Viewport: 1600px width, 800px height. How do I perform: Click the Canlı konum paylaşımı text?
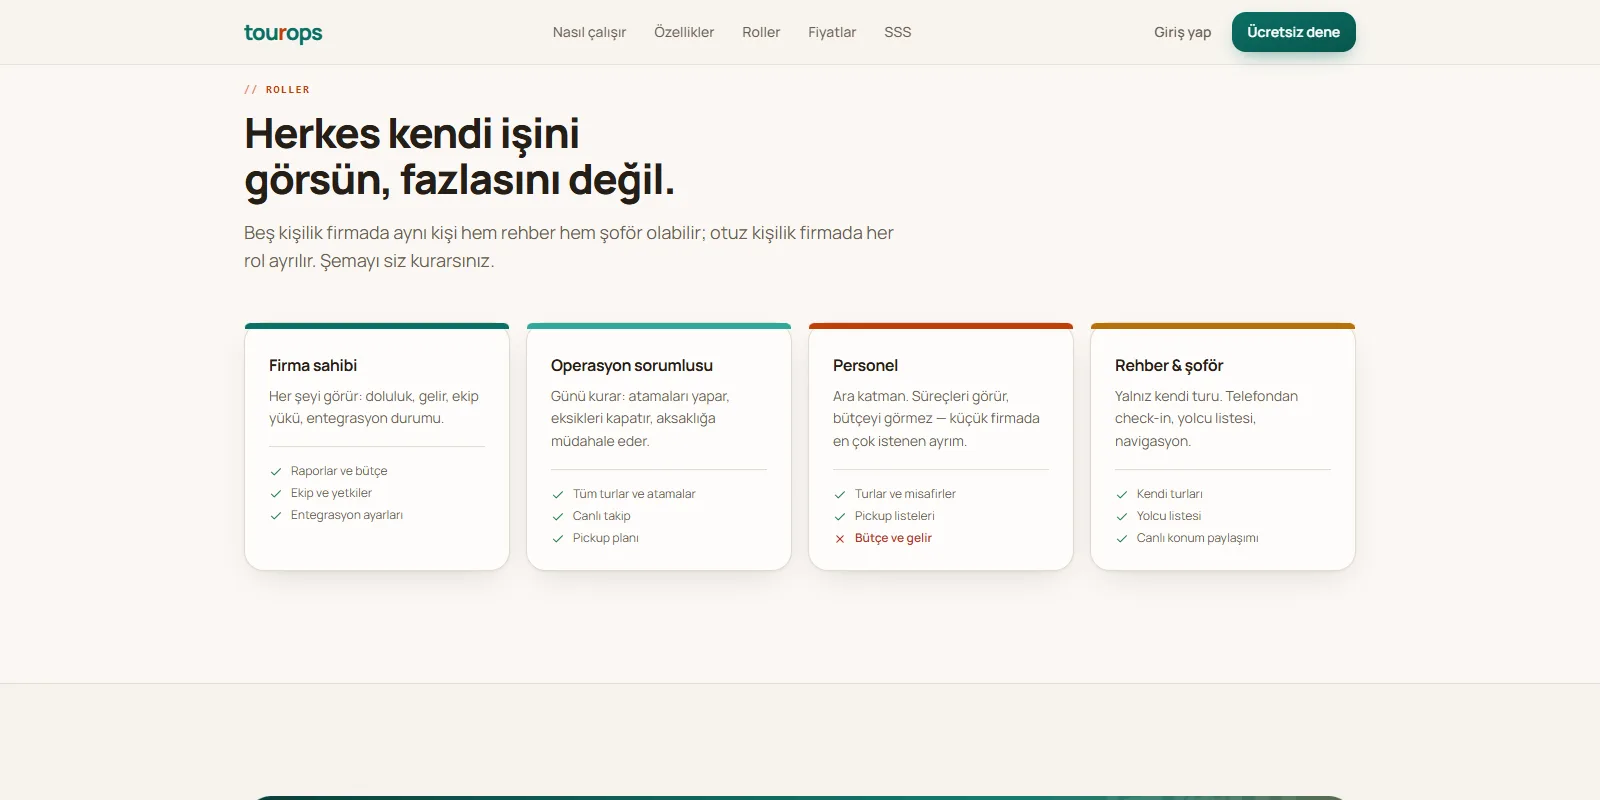coord(1198,538)
